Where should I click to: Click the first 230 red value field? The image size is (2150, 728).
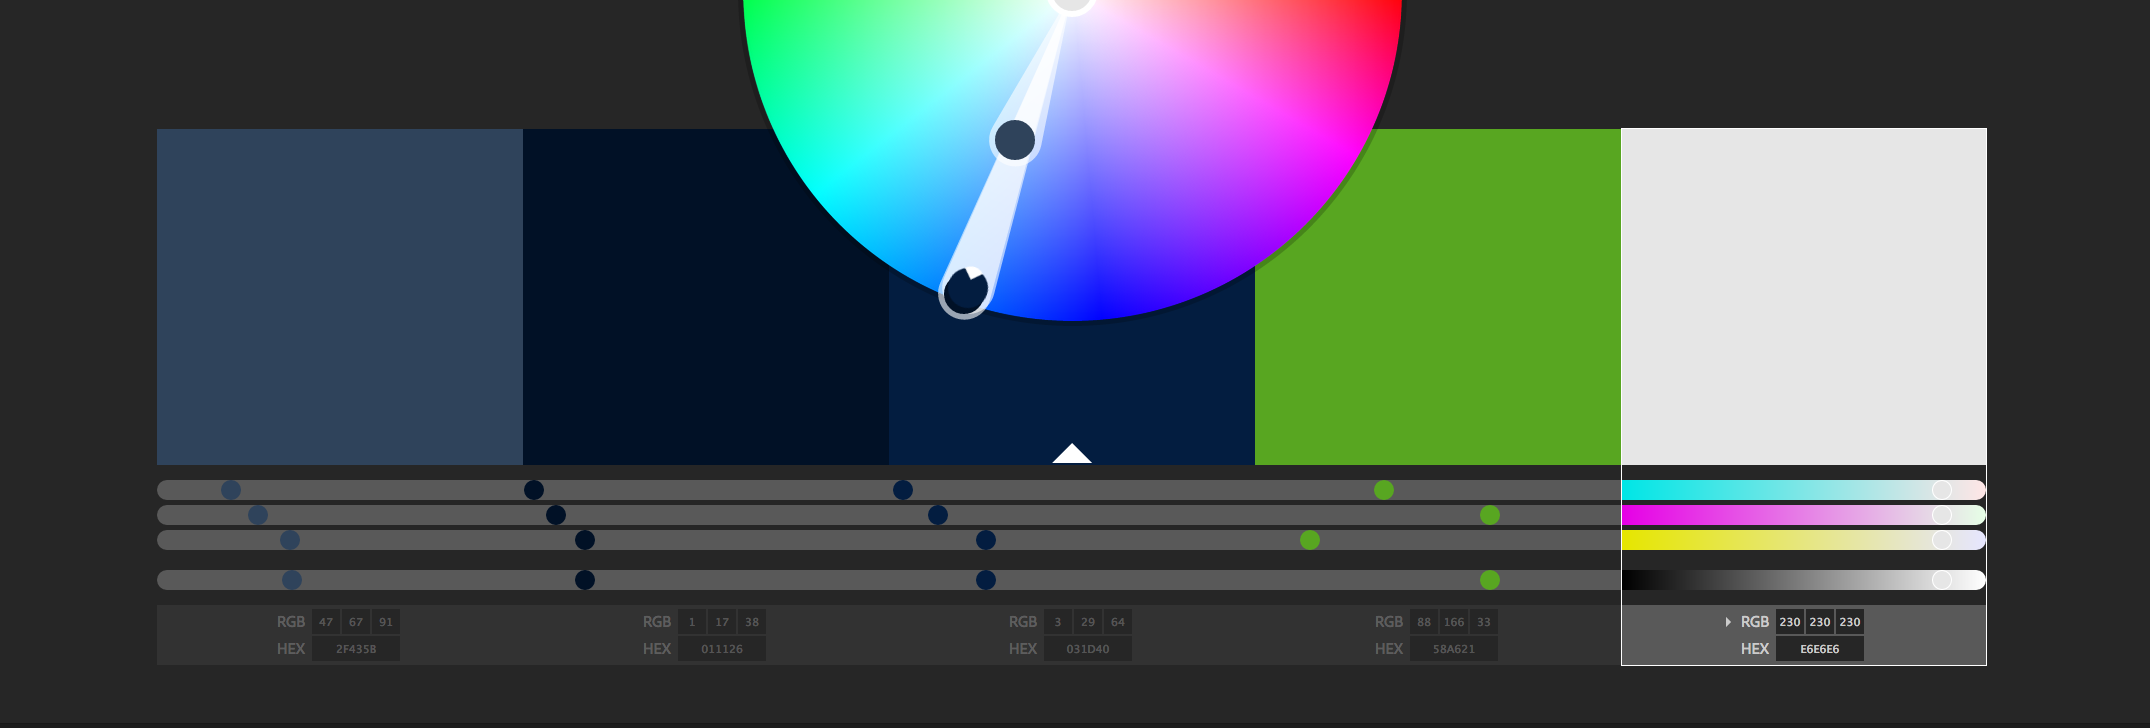click(1790, 622)
